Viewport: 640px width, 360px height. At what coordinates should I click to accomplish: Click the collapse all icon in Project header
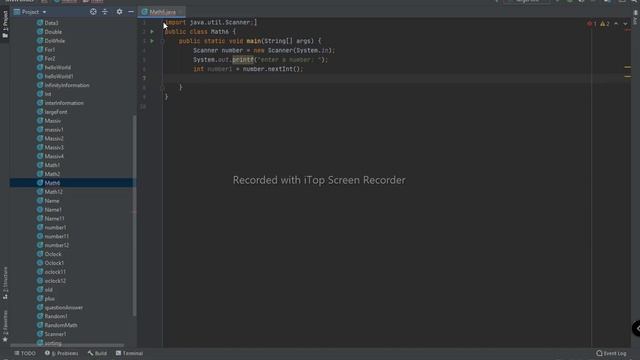coord(105,12)
